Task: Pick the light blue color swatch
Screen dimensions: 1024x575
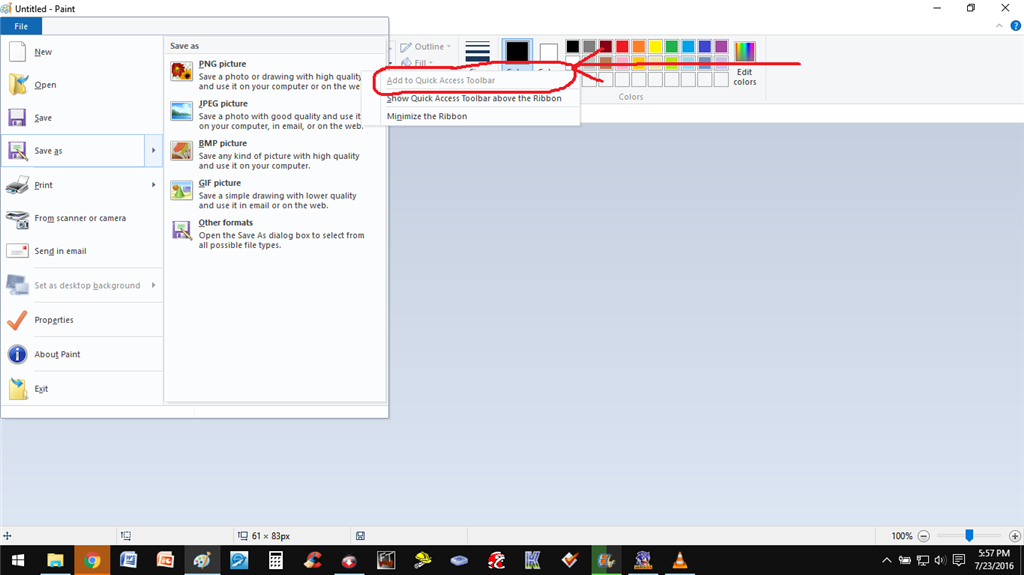Action: click(688, 46)
